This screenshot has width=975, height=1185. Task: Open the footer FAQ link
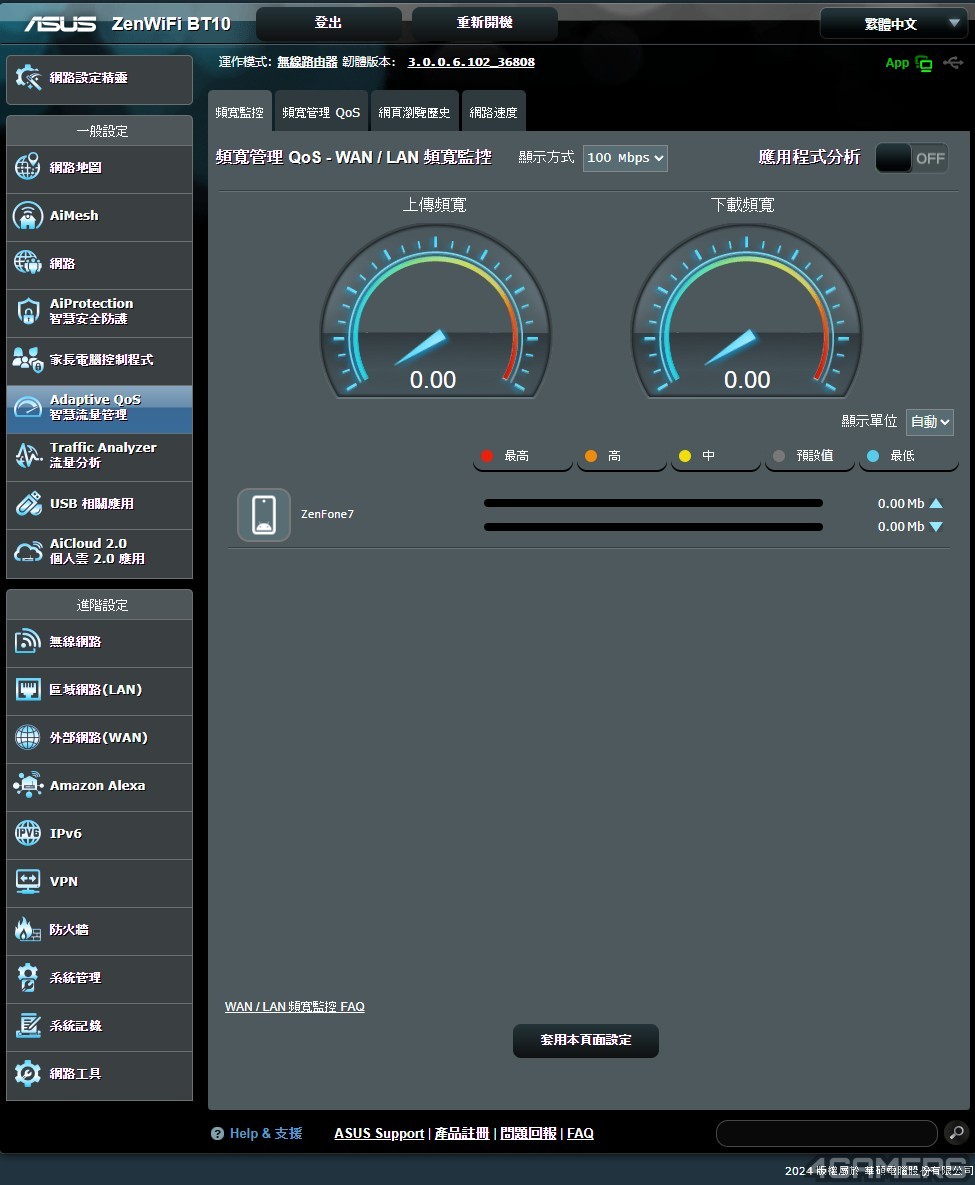pyautogui.click(x=580, y=1133)
